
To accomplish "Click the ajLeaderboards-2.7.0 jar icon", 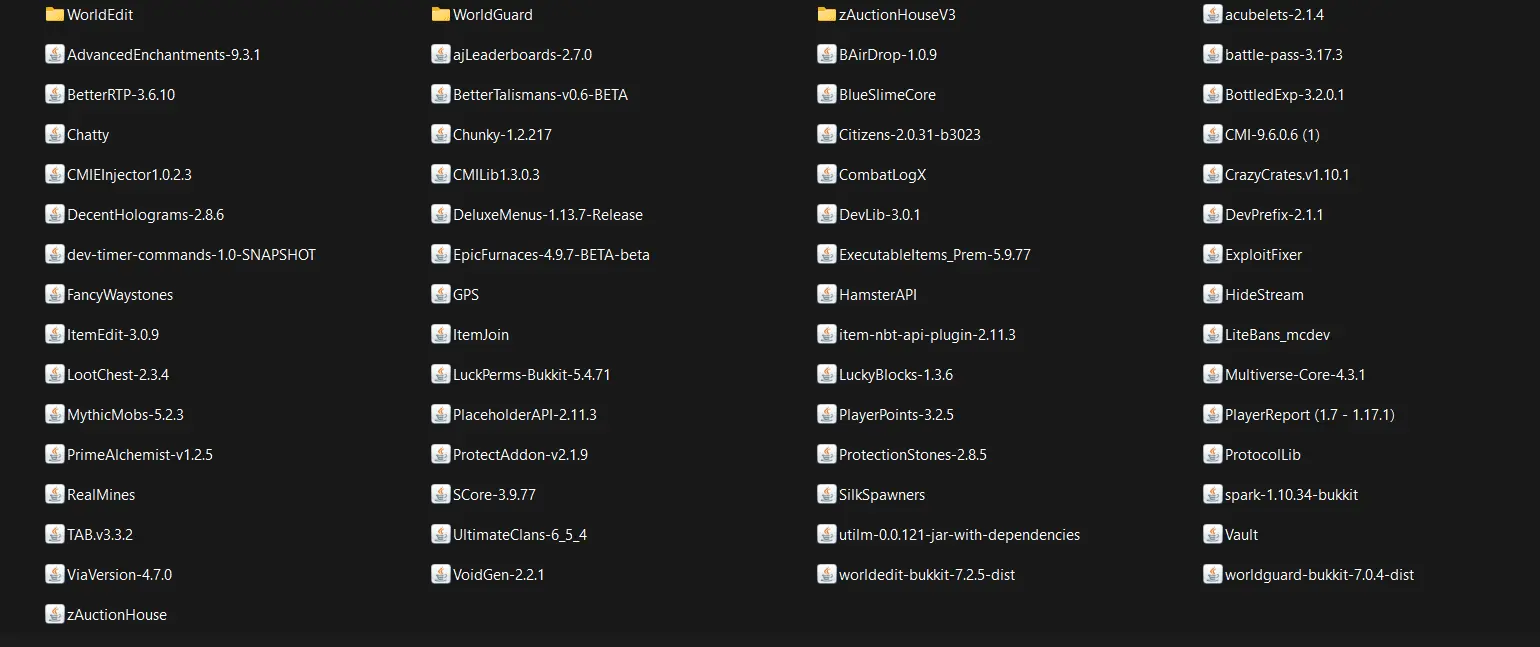I will coord(441,54).
